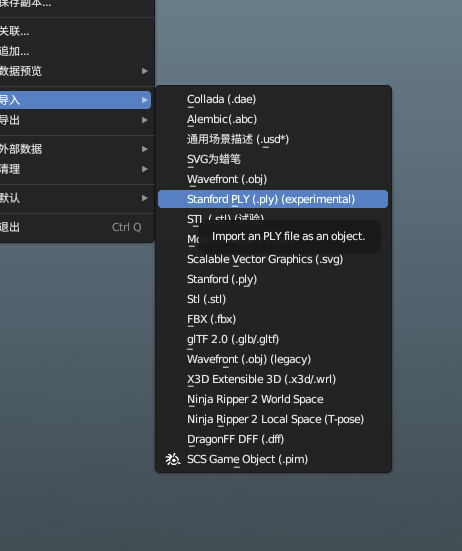
Task: Choose the 追加... menu entry
Action: (75, 51)
